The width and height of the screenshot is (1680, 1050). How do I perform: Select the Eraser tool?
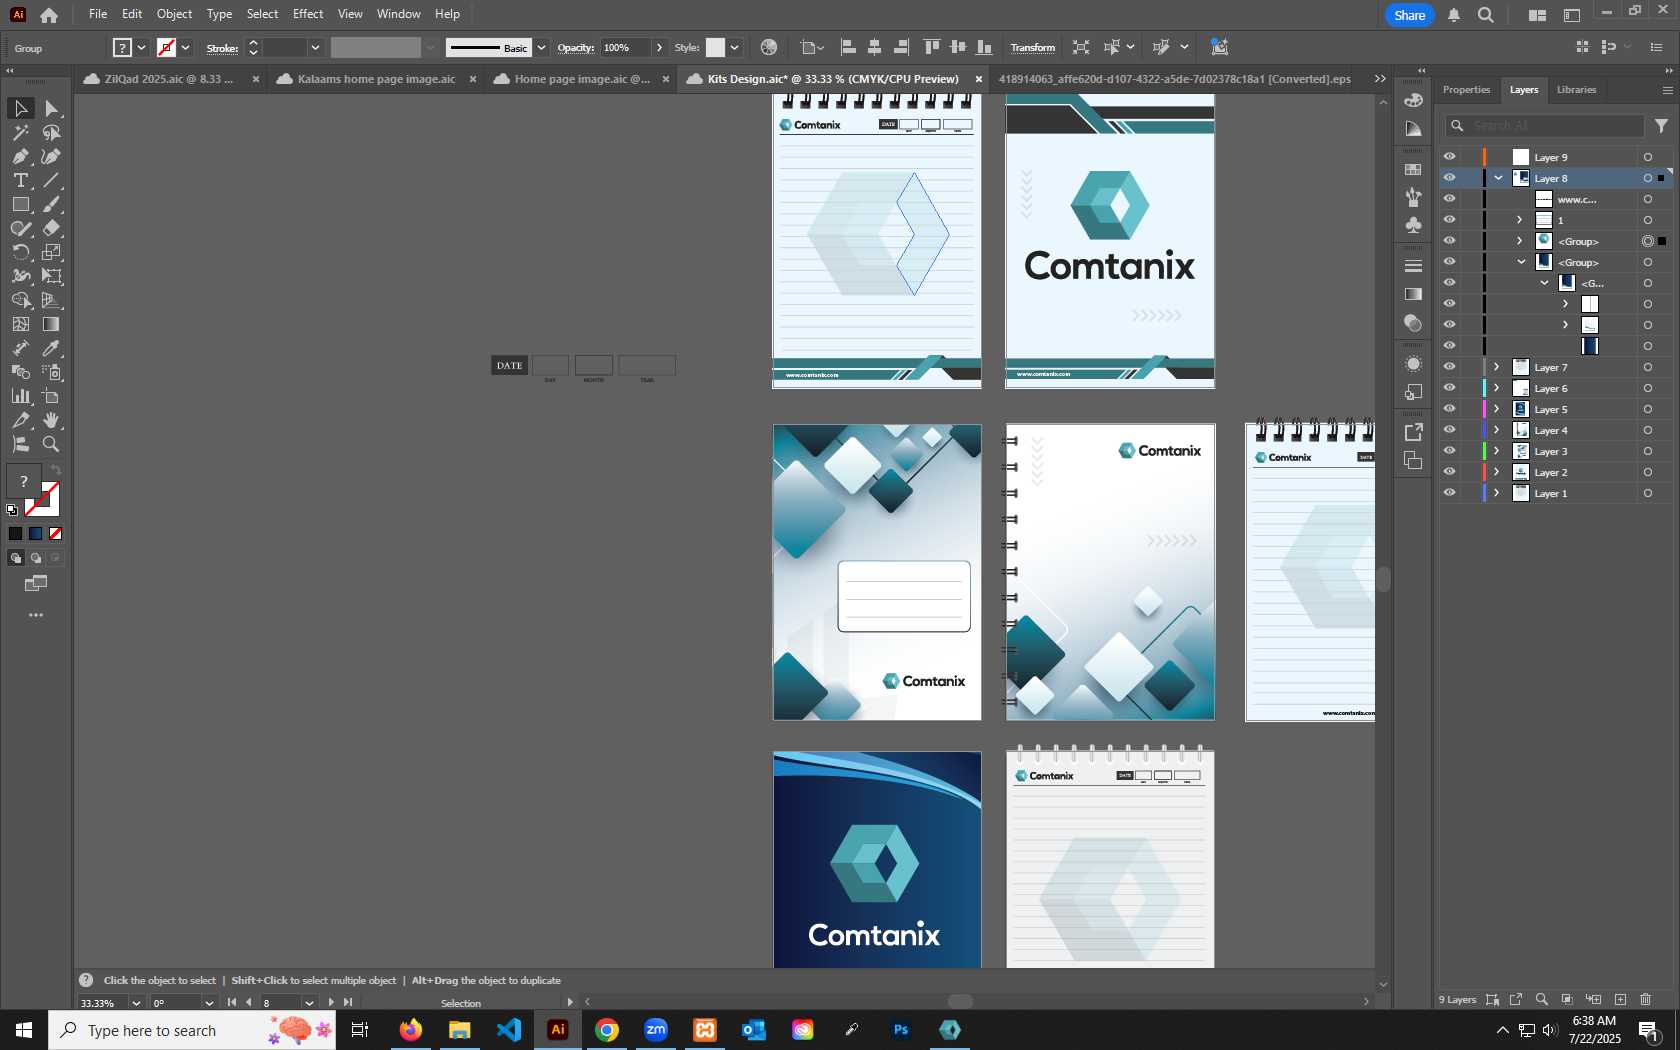[x=52, y=228]
